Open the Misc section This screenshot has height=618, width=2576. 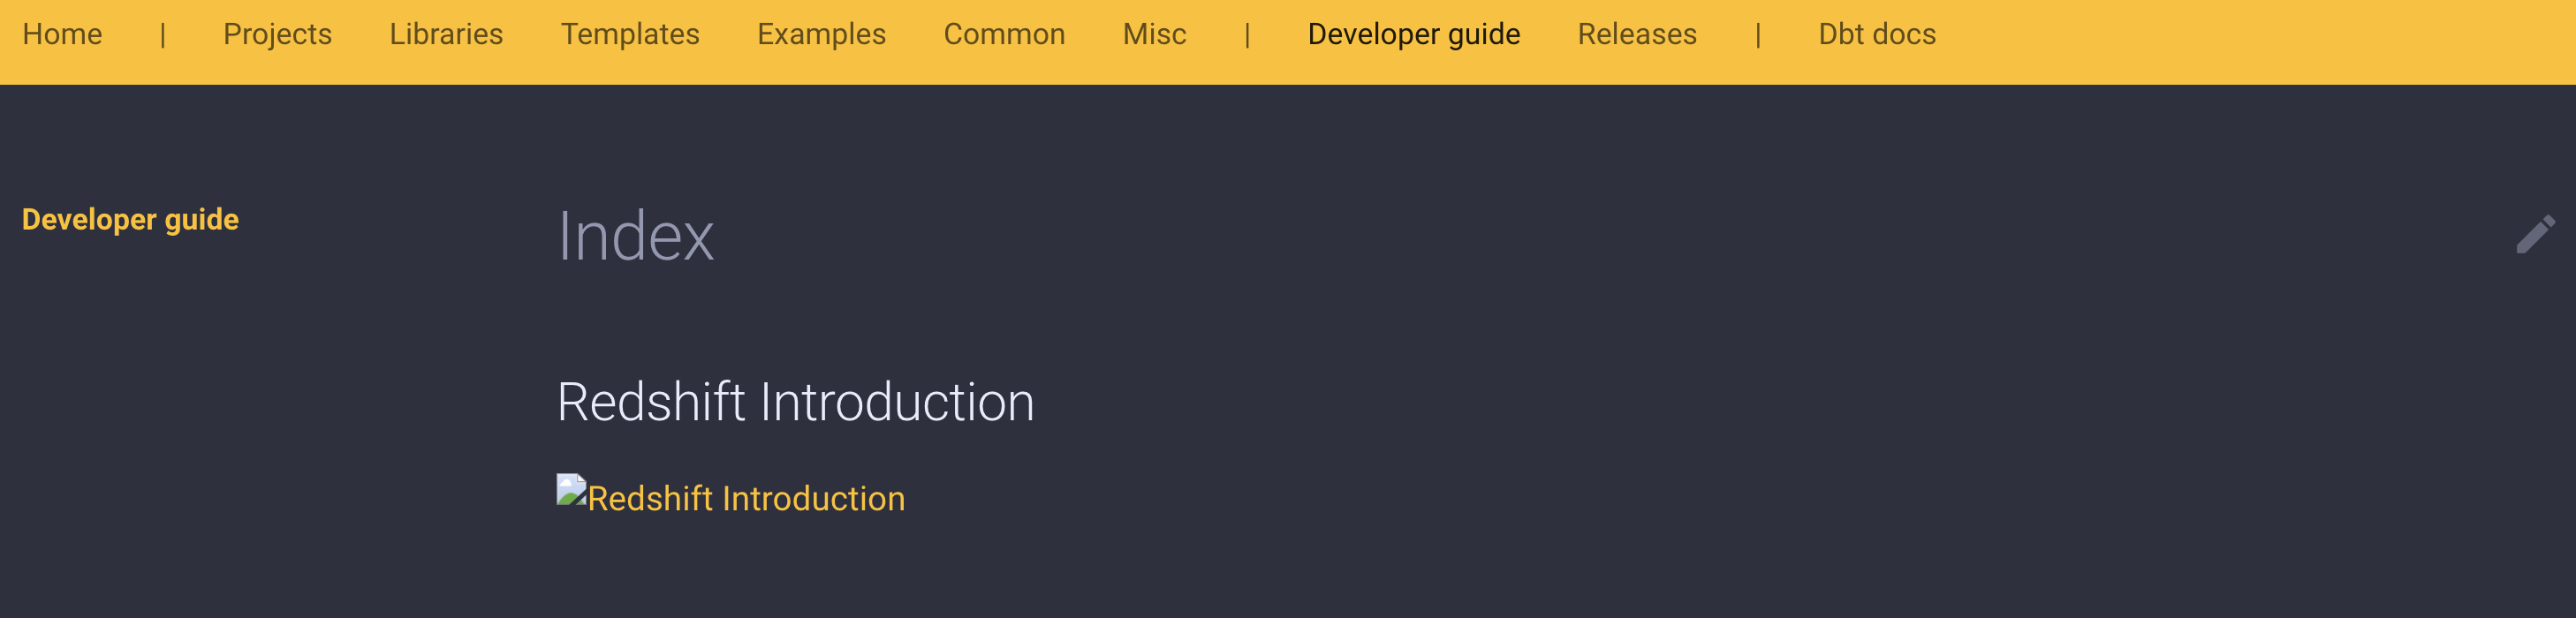click(1154, 34)
